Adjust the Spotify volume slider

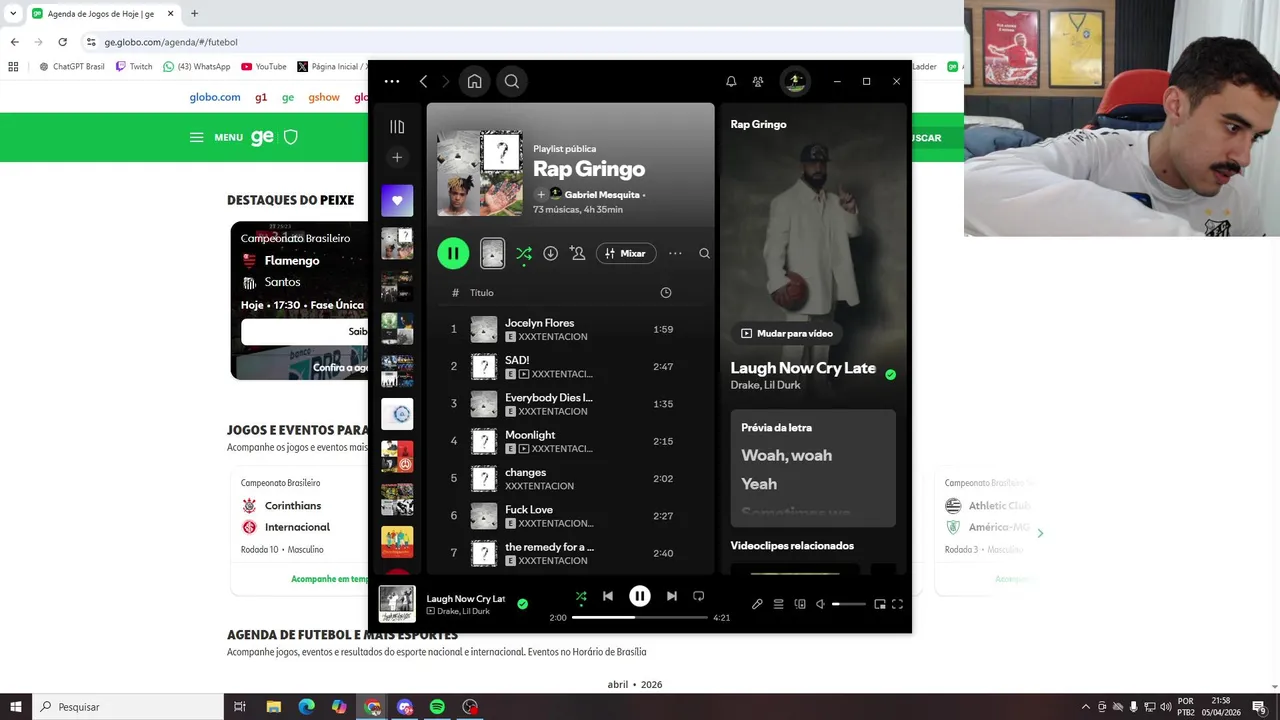(849, 604)
